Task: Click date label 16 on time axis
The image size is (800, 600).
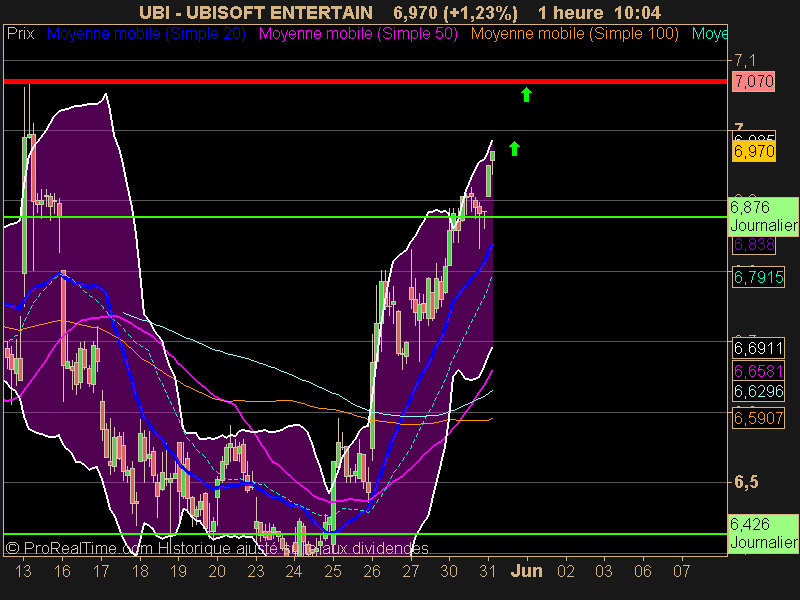Action: [x=62, y=571]
